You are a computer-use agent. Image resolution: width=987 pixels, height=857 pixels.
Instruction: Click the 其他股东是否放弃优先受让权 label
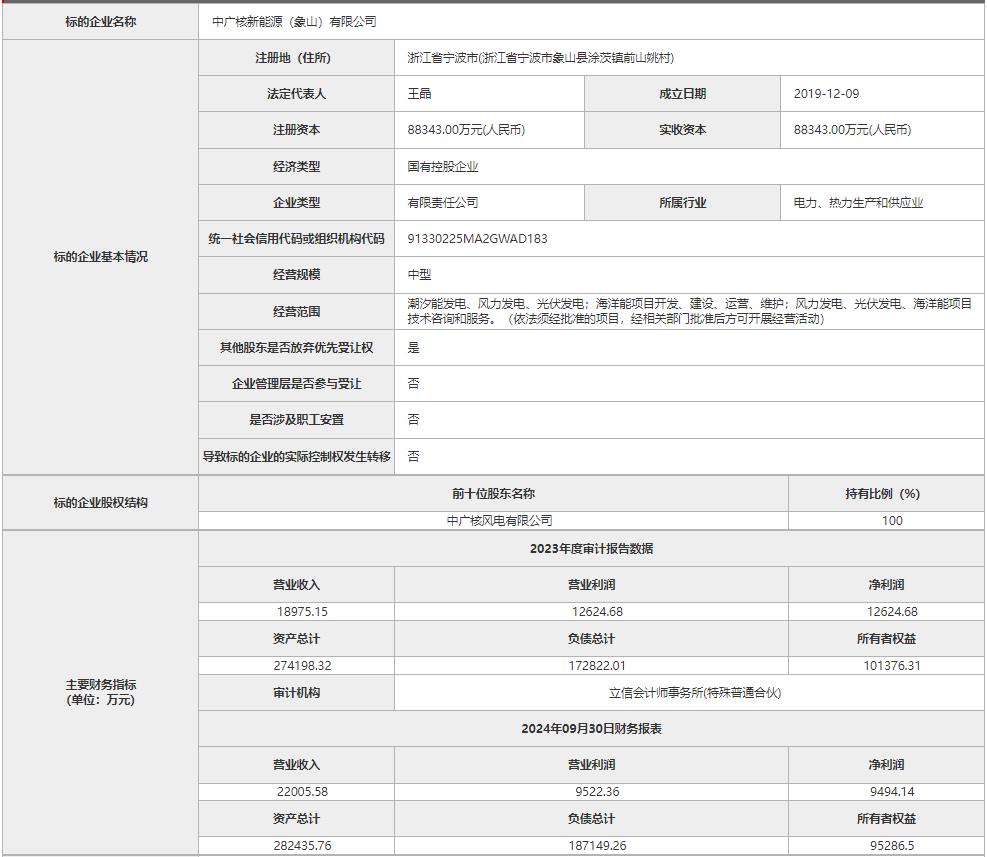coord(296,348)
